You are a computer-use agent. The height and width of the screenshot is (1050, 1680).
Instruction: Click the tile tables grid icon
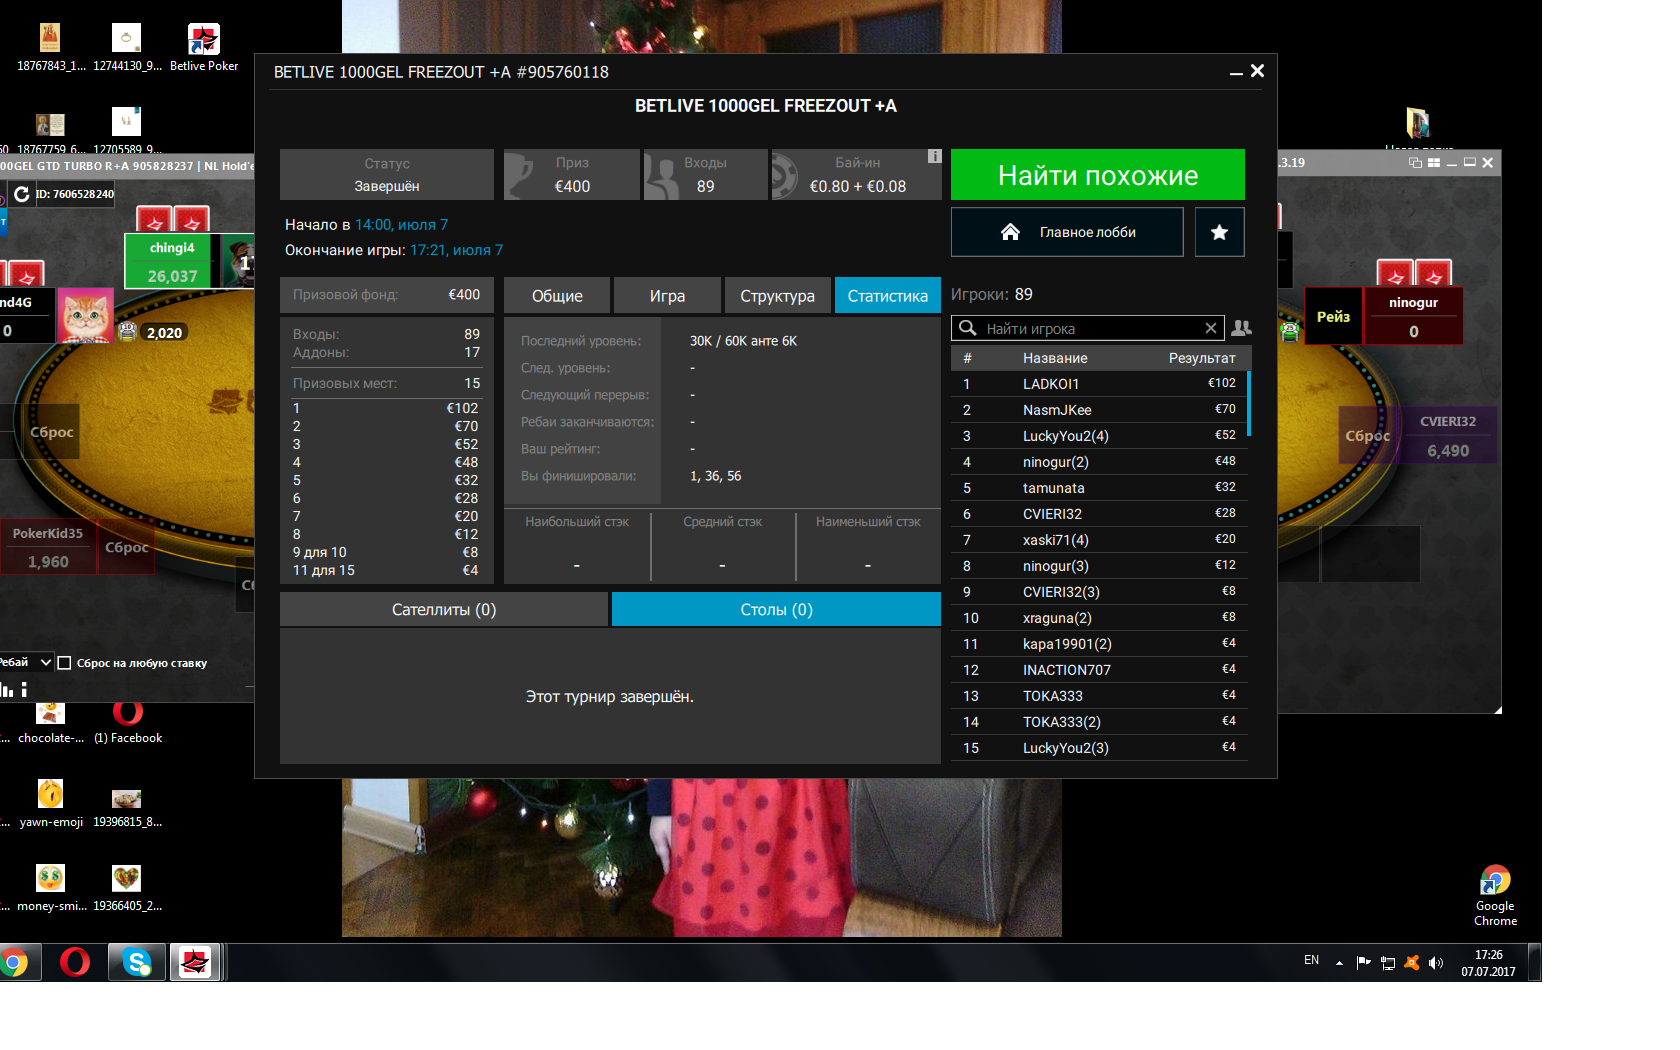1434,163
